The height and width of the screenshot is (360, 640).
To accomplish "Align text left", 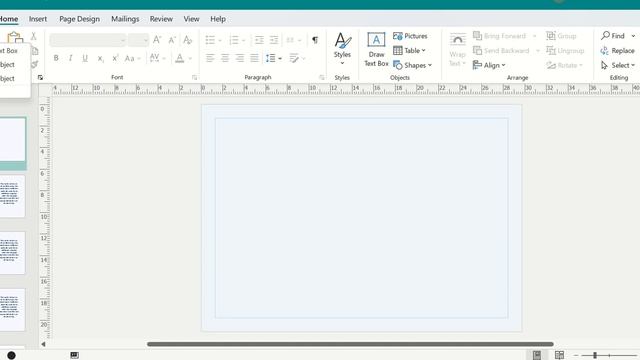I will click(210, 58).
